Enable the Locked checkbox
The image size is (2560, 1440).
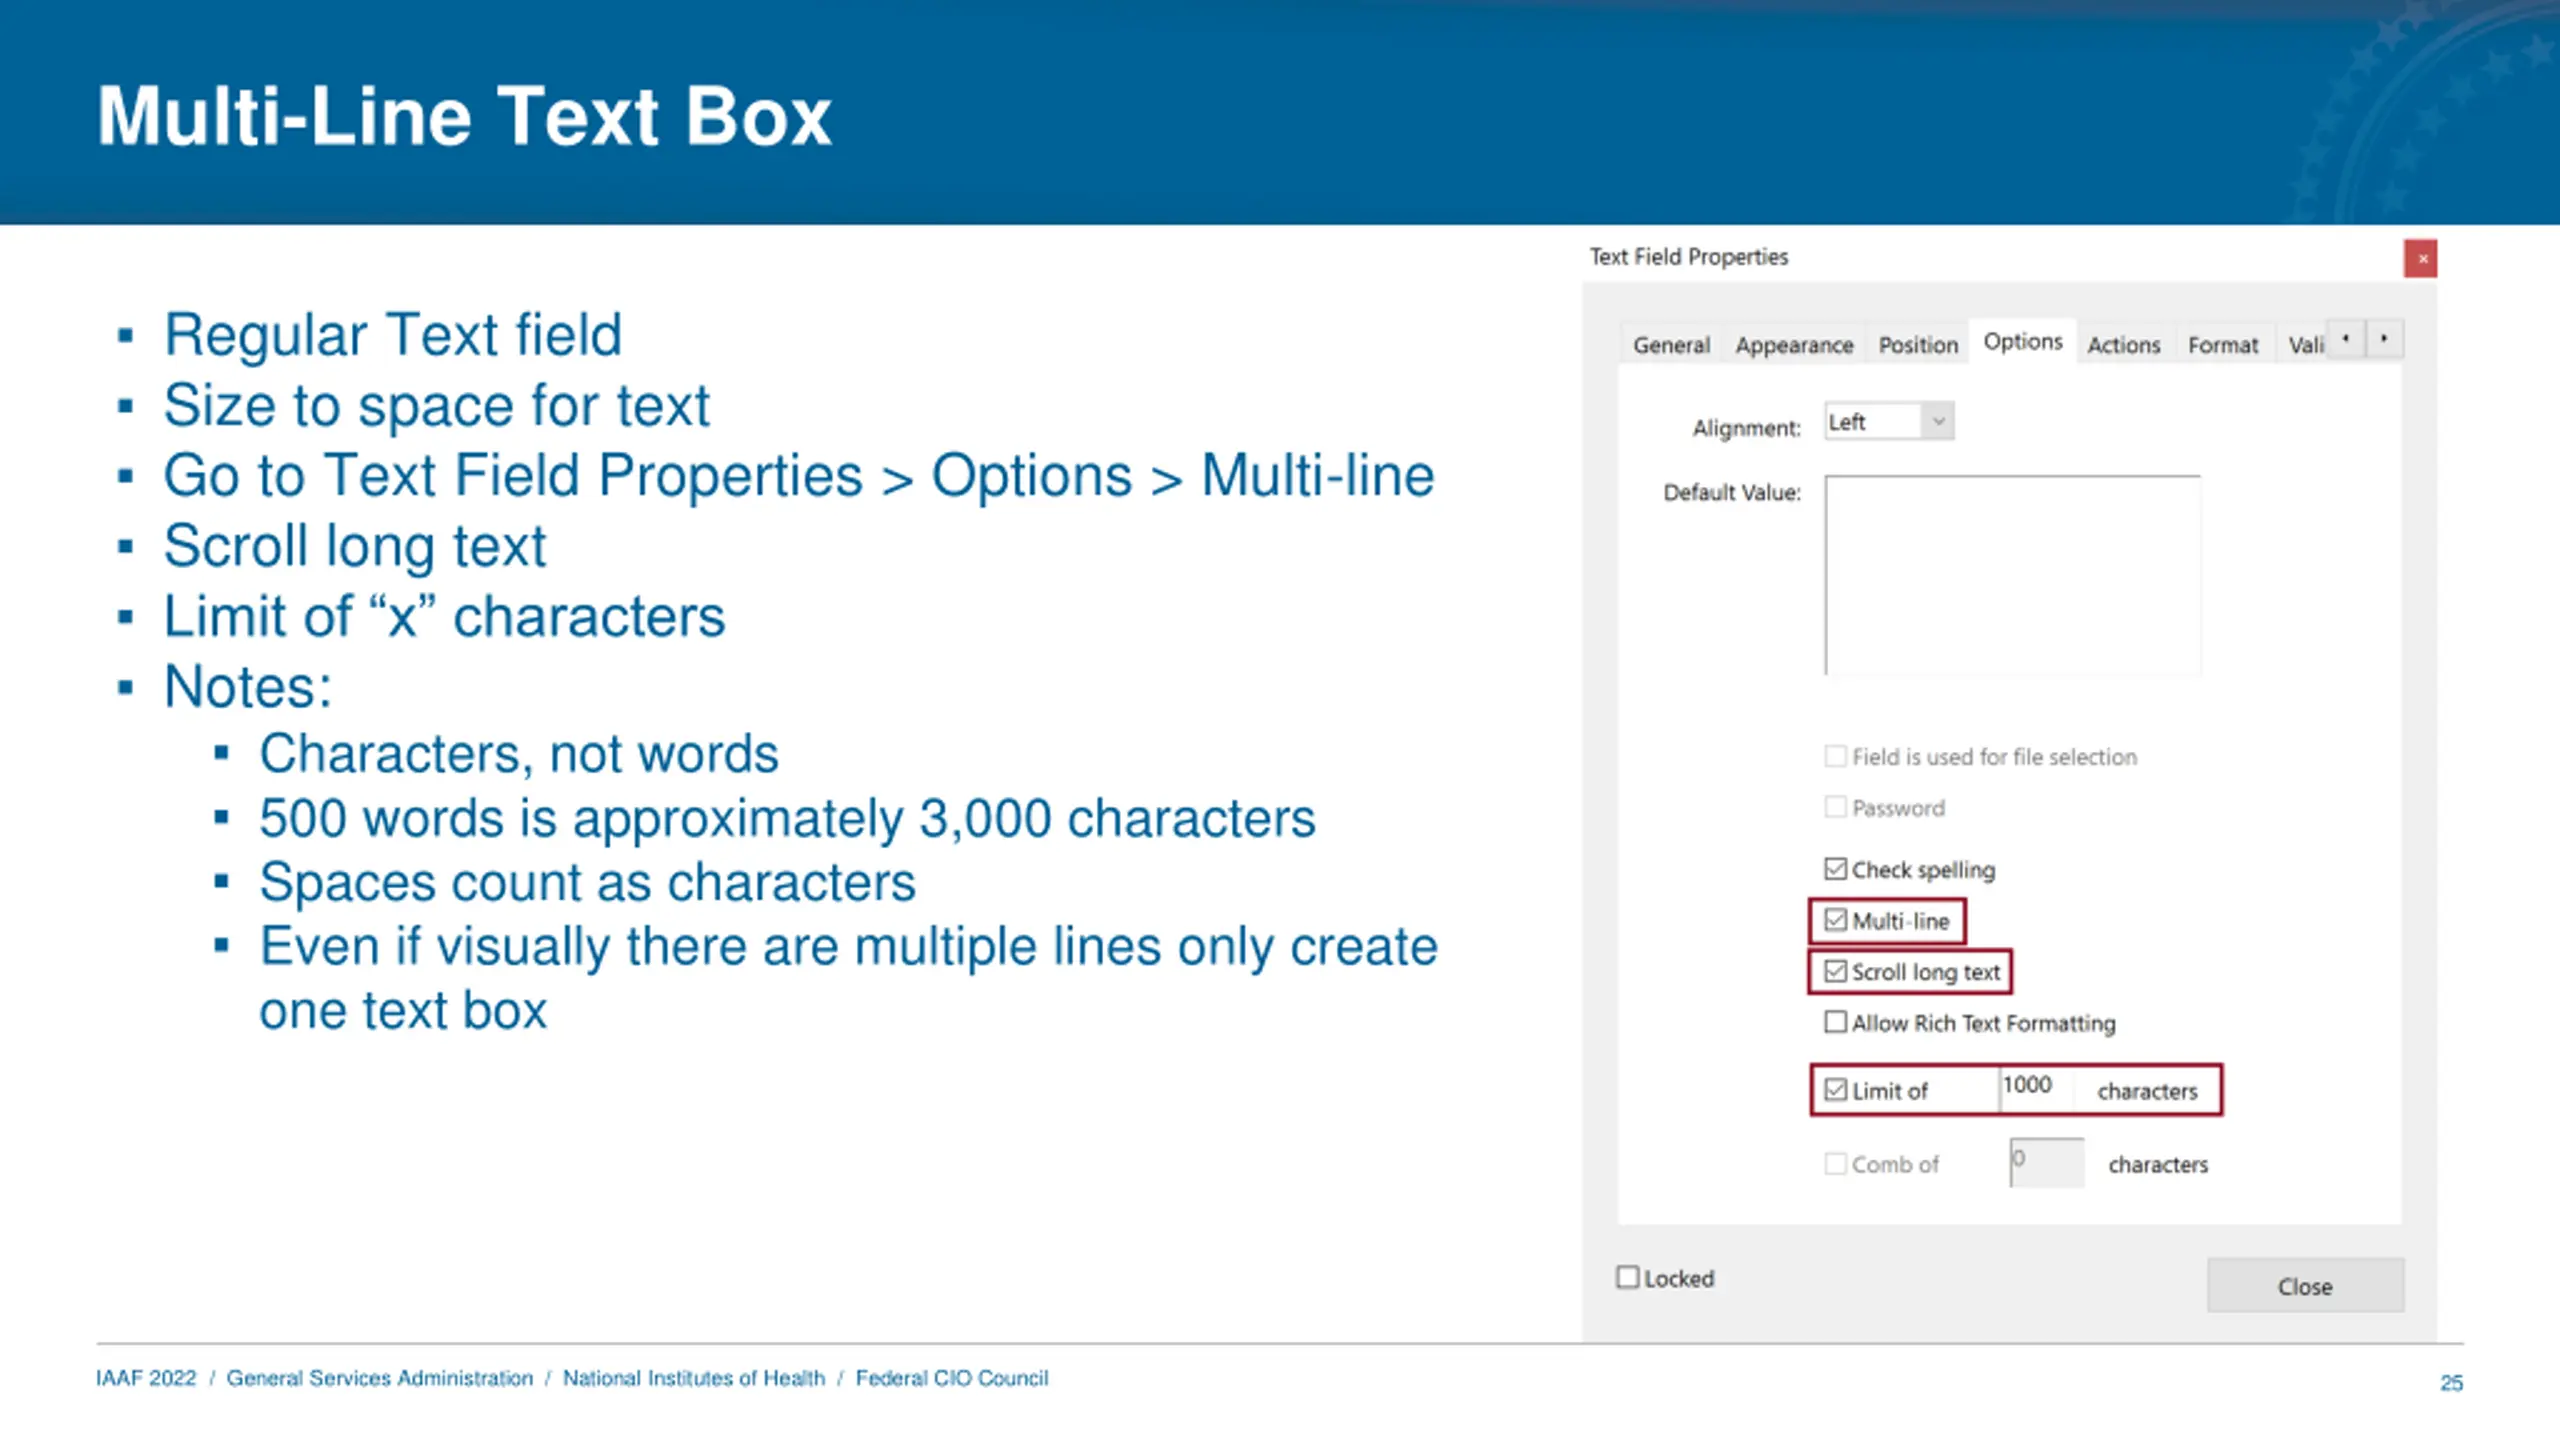(1628, 1278)
